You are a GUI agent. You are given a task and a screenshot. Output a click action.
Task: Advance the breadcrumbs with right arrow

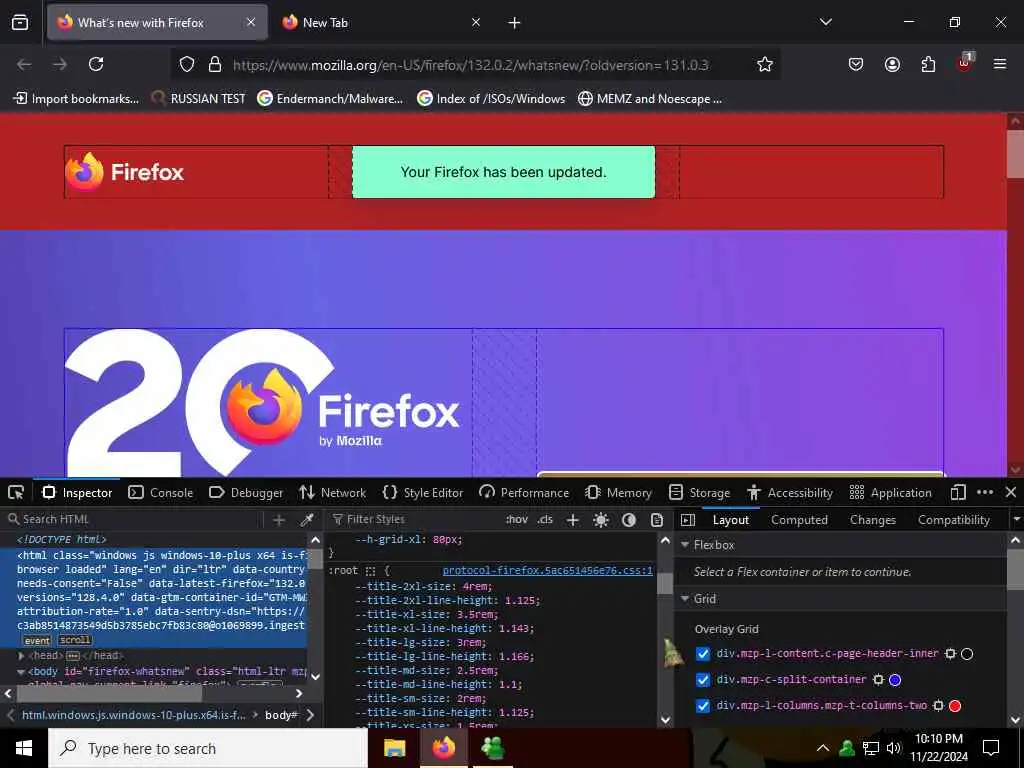(x=310, y=715)
